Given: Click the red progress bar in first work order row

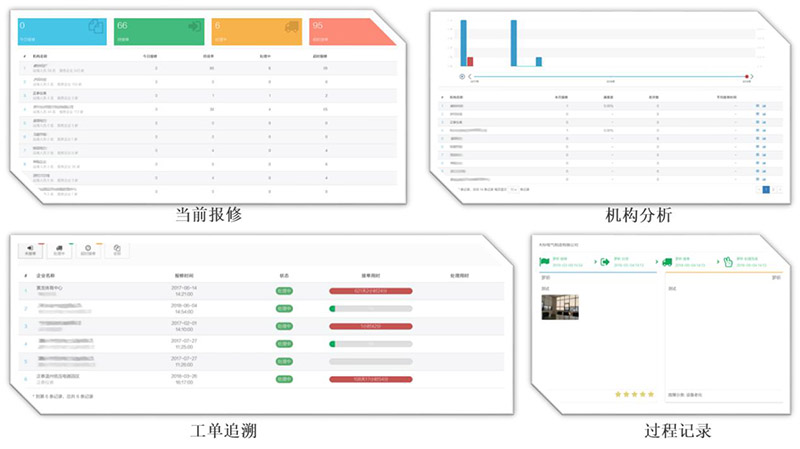Looking at the screenshot, I should pos(370,291).
